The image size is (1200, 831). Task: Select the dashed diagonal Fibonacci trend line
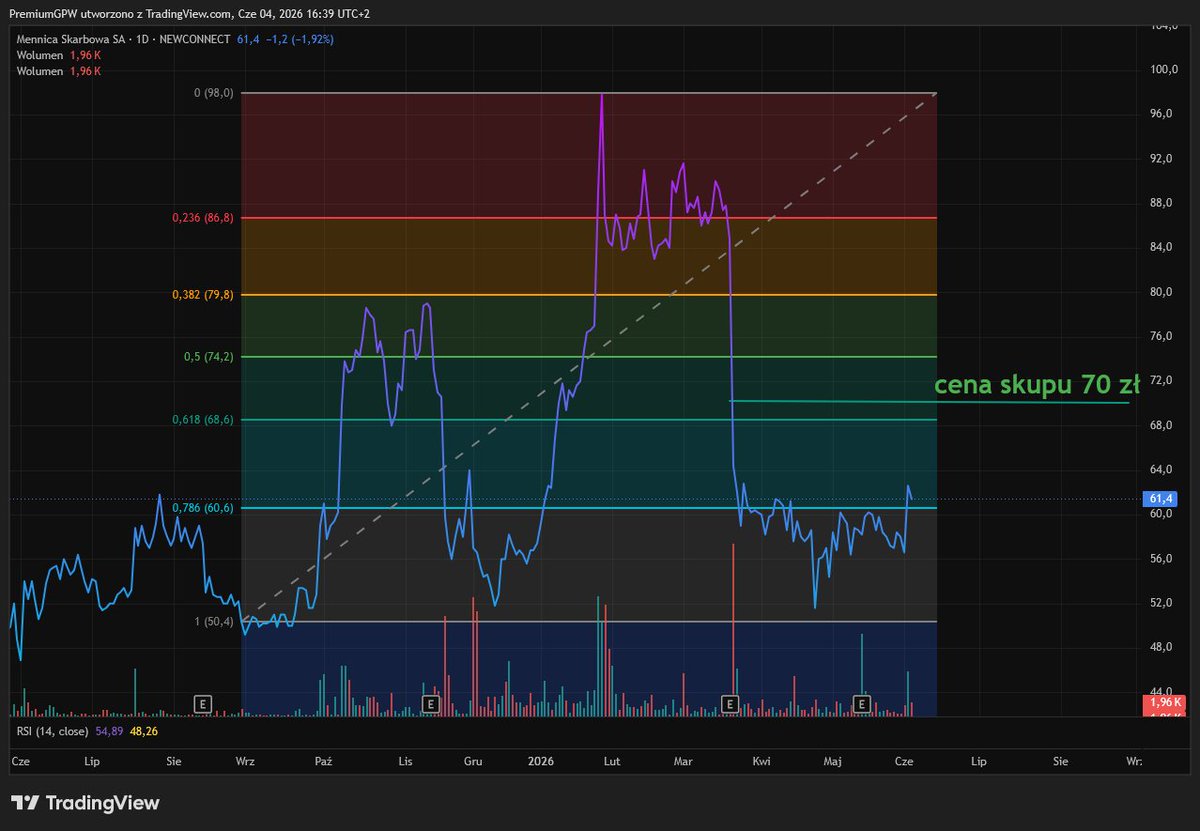(590, 357)
